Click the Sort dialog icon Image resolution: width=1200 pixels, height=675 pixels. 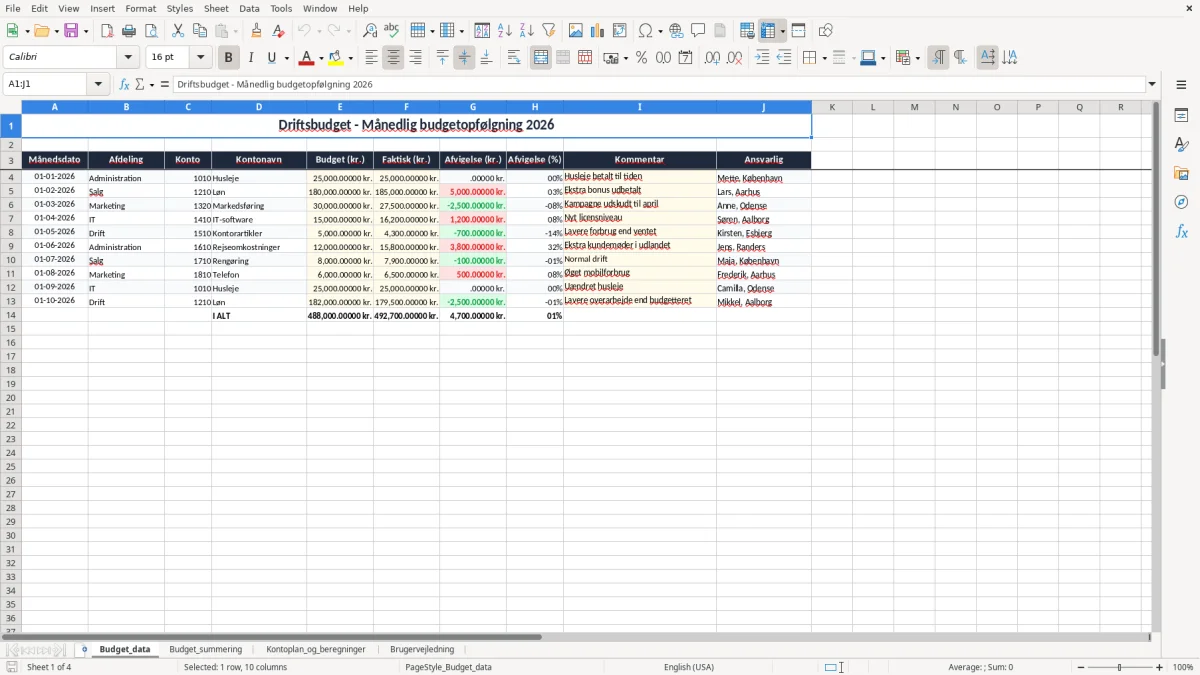point(482,31)
